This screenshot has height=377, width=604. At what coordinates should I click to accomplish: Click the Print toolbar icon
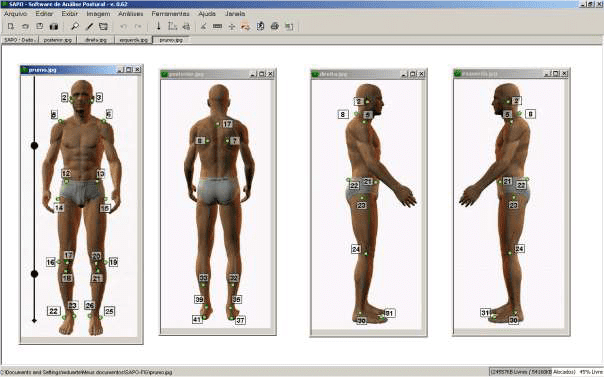[275, 27]
